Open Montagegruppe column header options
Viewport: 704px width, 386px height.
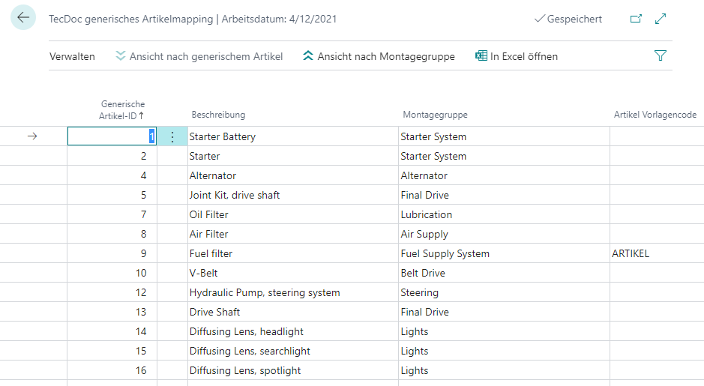point(435,115)
